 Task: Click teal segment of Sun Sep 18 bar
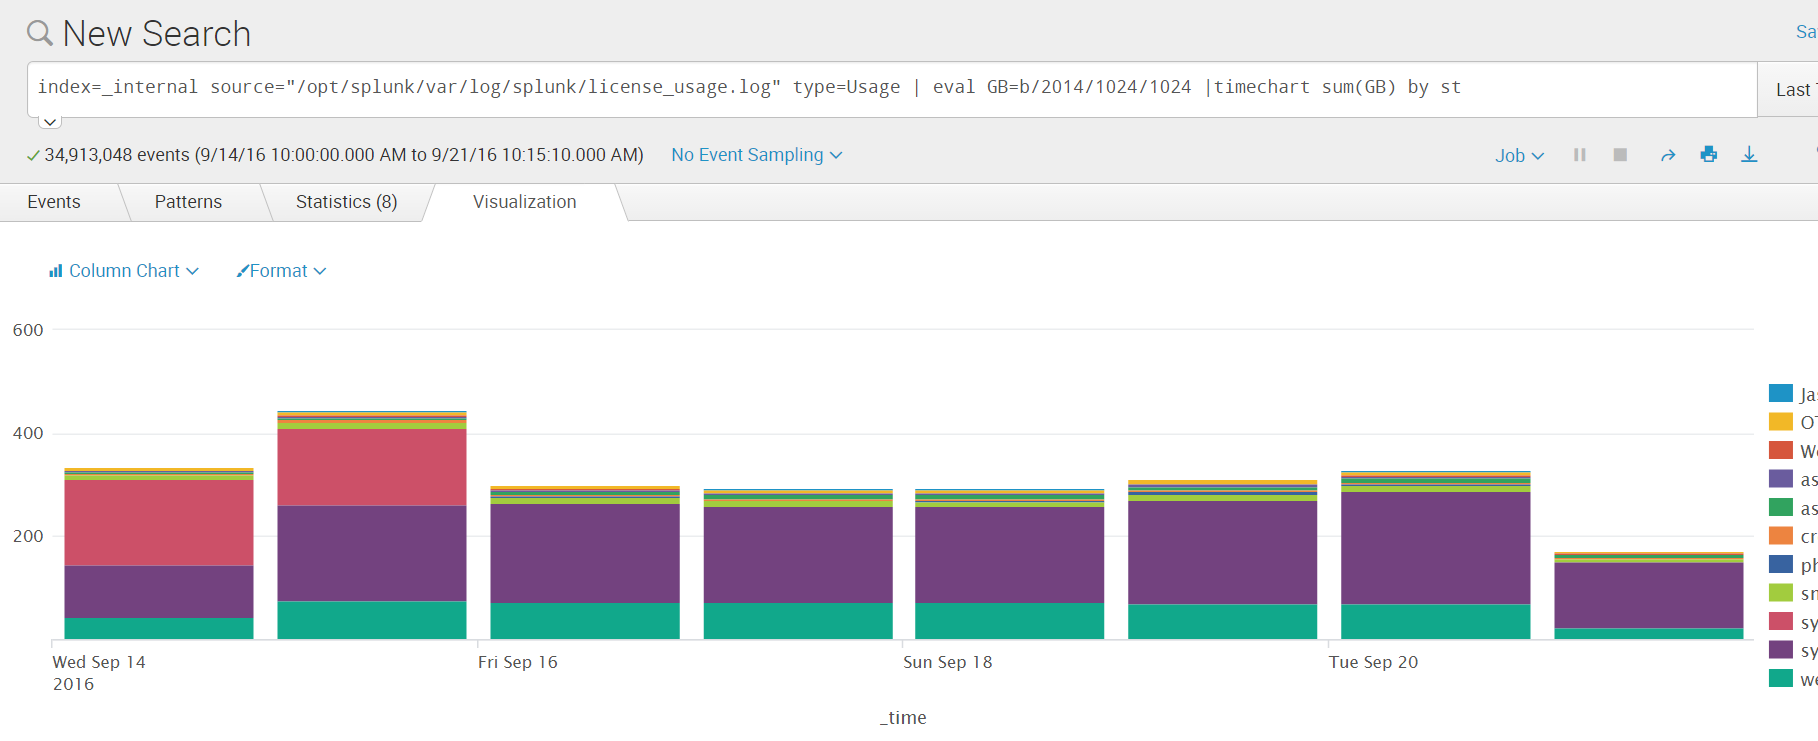[x=1010, y=621]
